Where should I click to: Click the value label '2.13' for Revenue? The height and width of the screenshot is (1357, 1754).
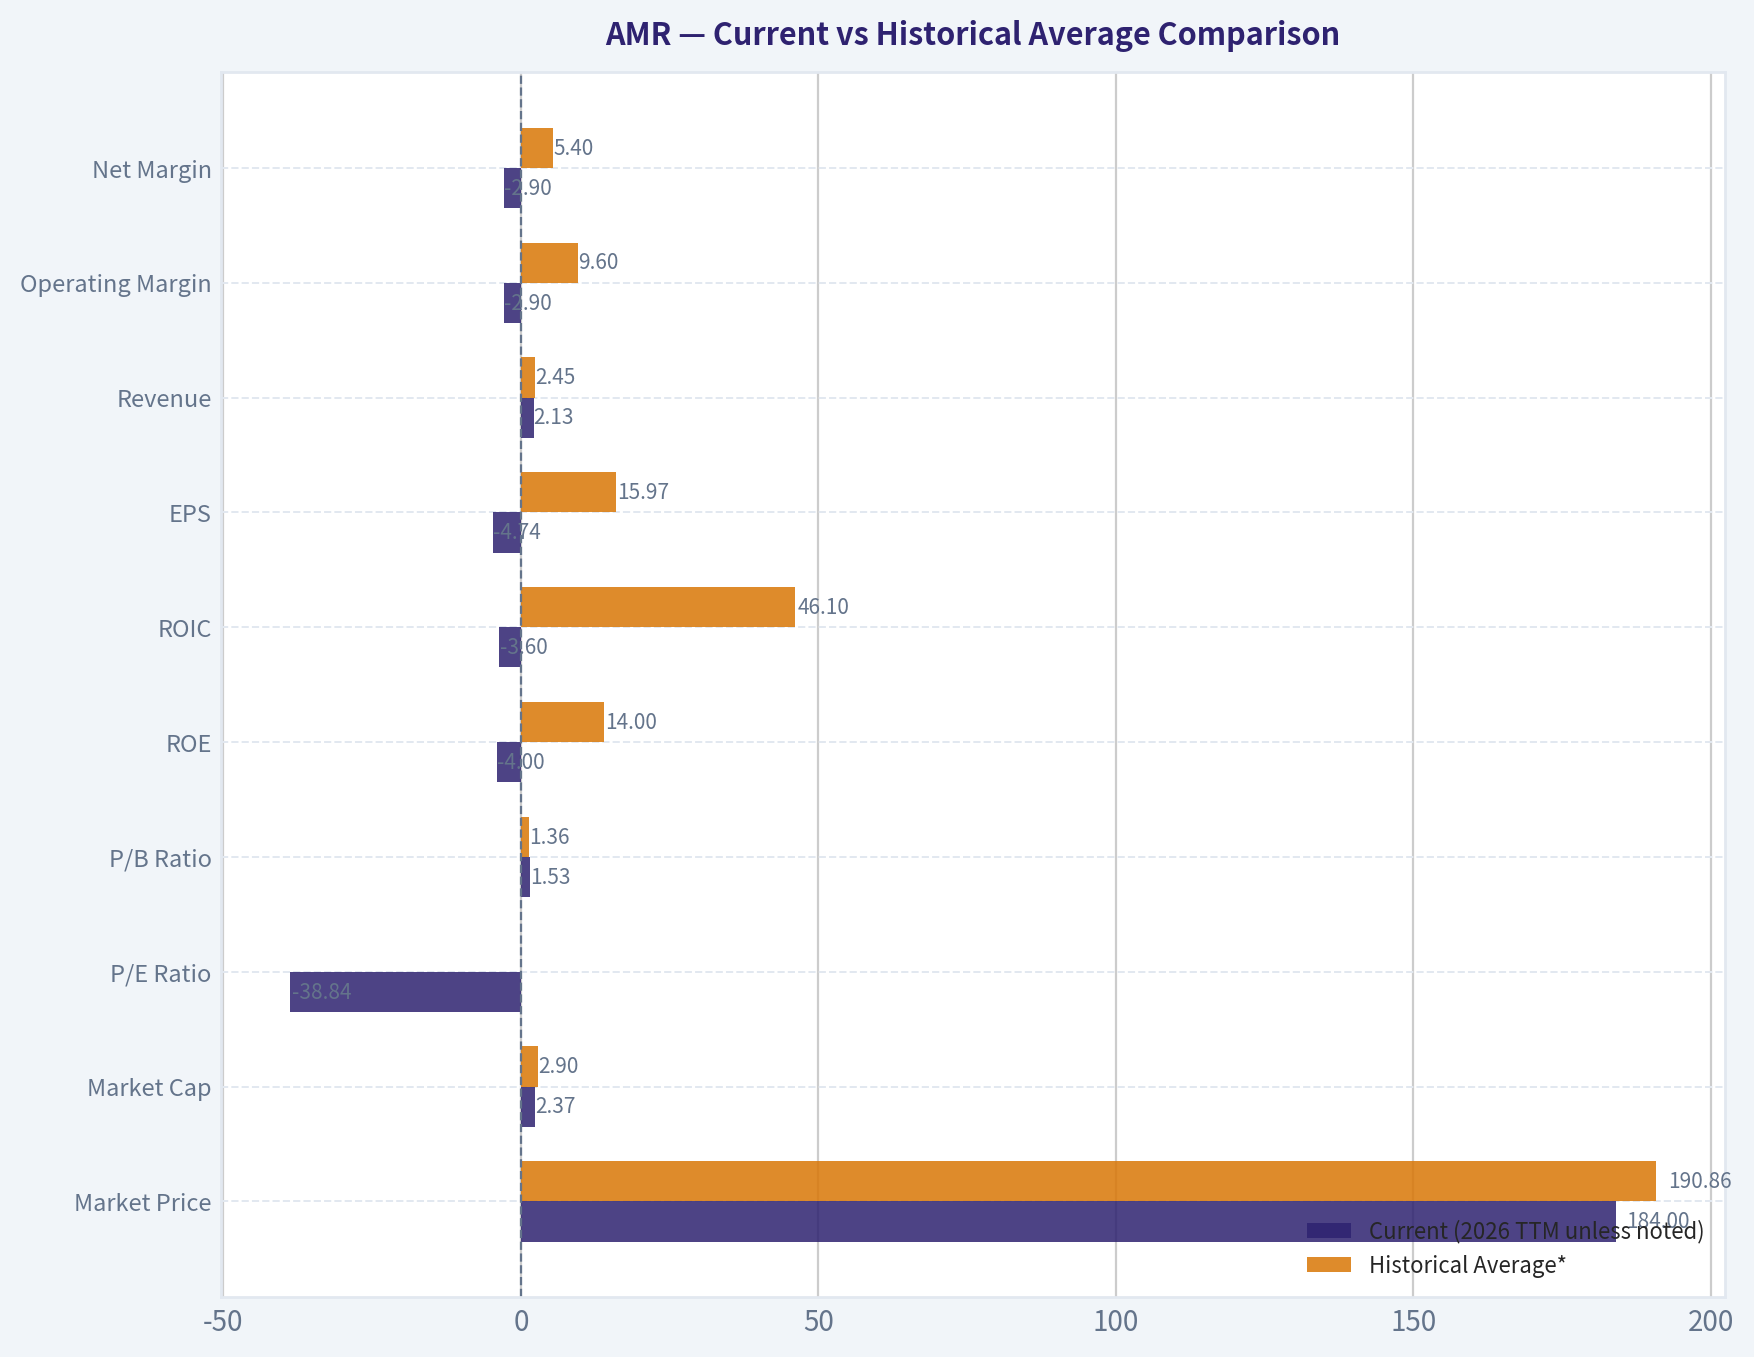pos(554,417)
